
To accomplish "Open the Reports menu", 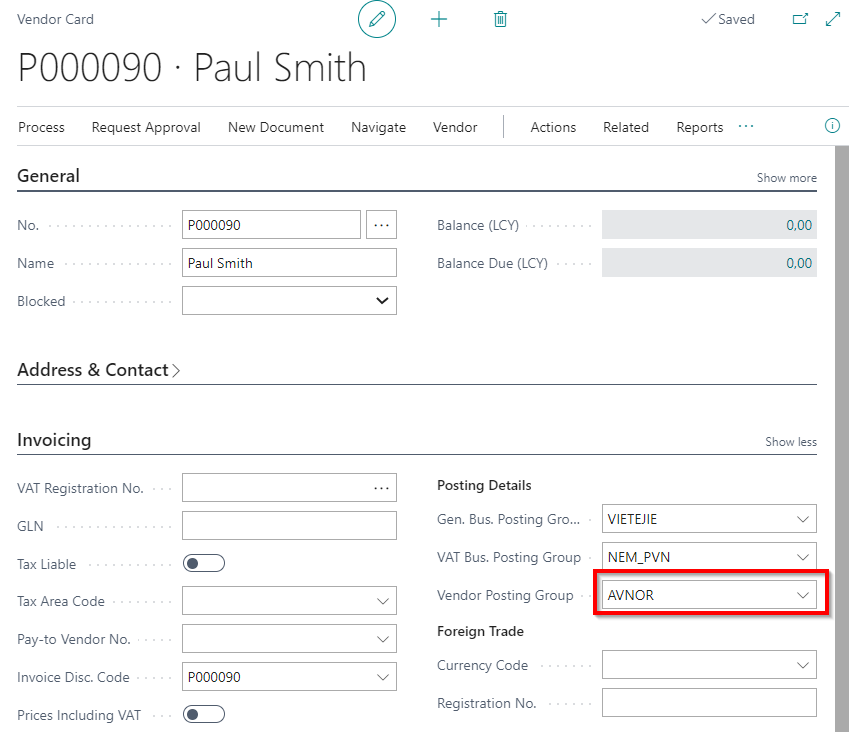I will pyautogui.click(x=700, y=127).
